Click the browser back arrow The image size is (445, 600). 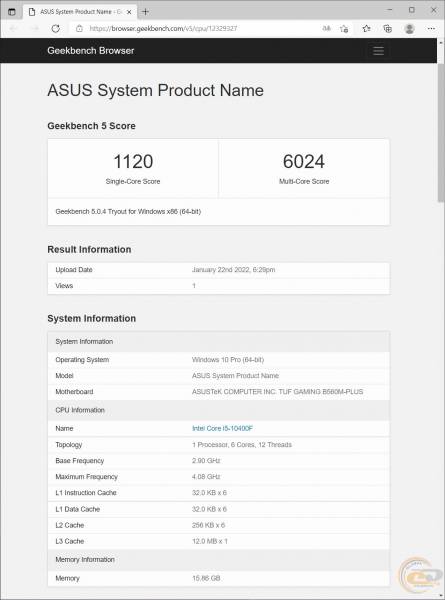(x=14, y=29)
